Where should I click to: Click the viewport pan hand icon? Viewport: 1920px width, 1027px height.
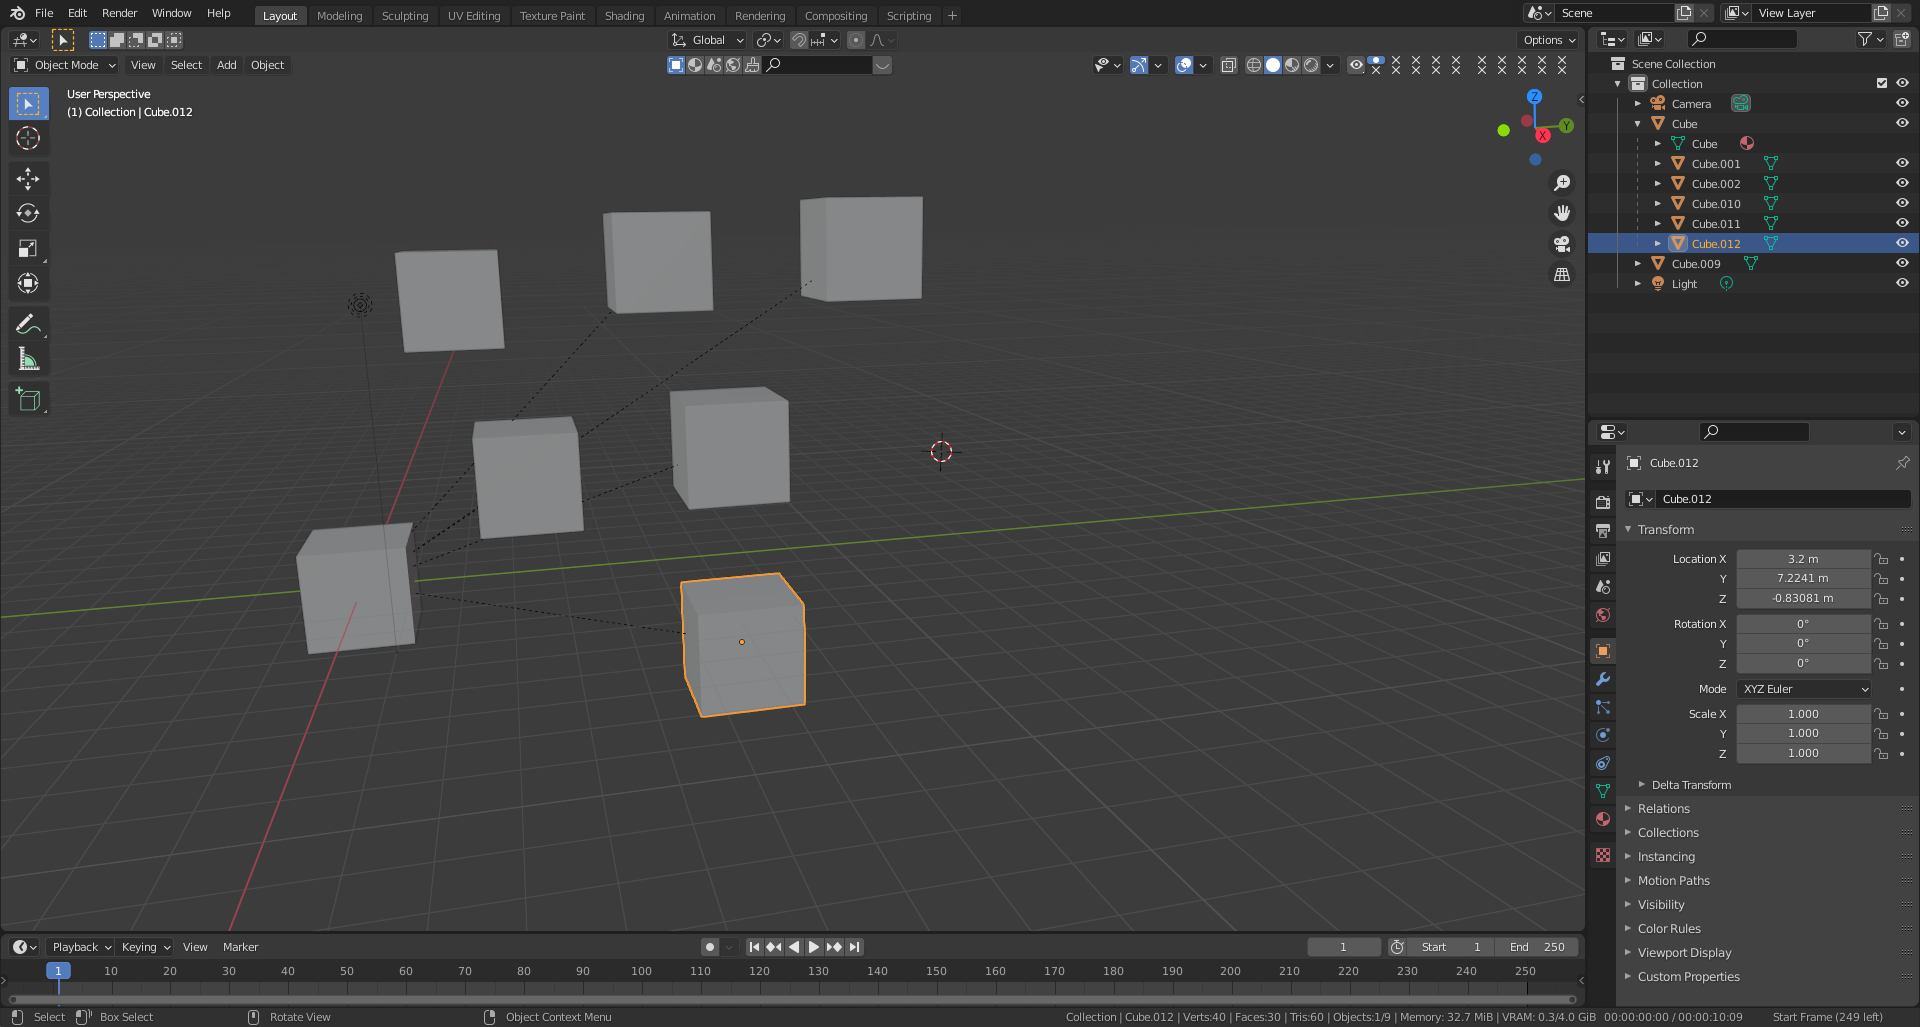(1561, 213)
